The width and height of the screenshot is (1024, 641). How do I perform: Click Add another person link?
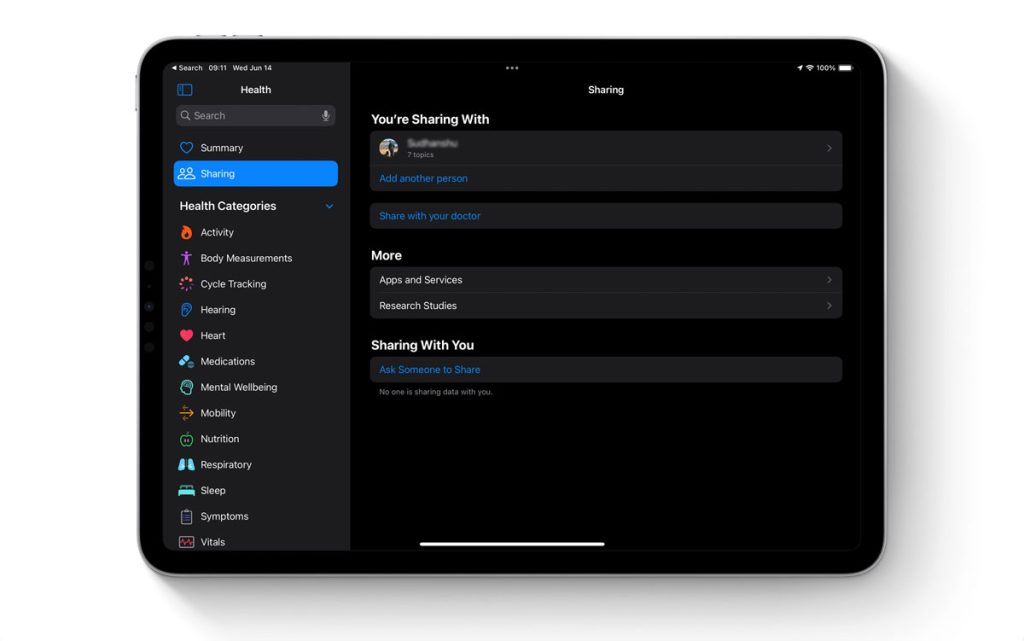click(423, 178)
